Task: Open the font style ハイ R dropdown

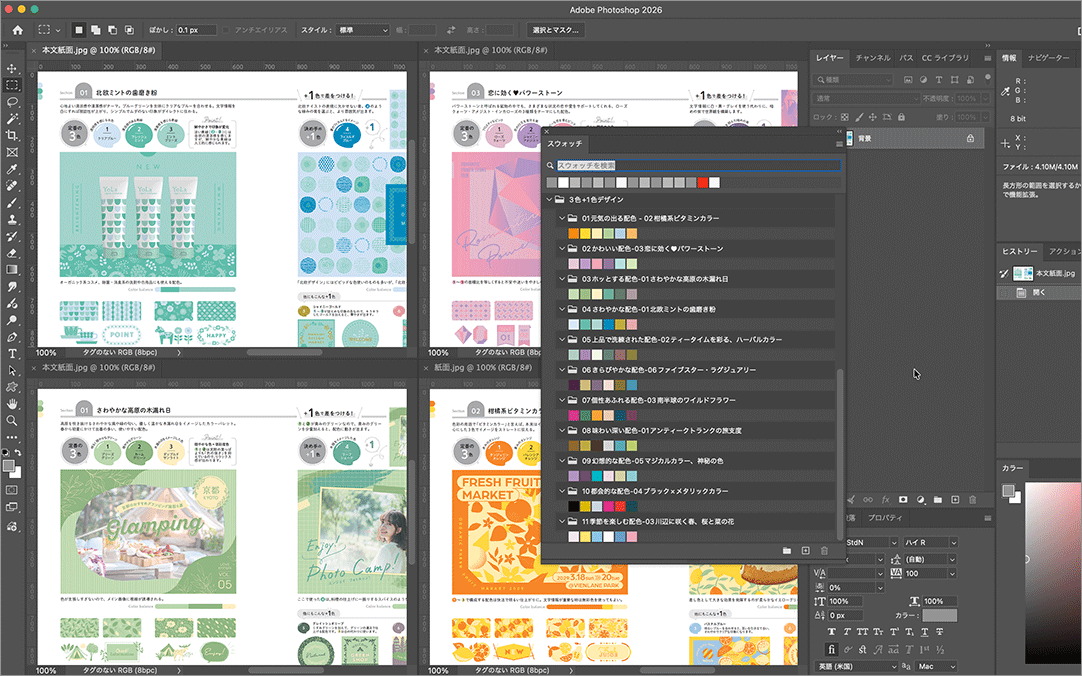Action: (x=931, y=543)
